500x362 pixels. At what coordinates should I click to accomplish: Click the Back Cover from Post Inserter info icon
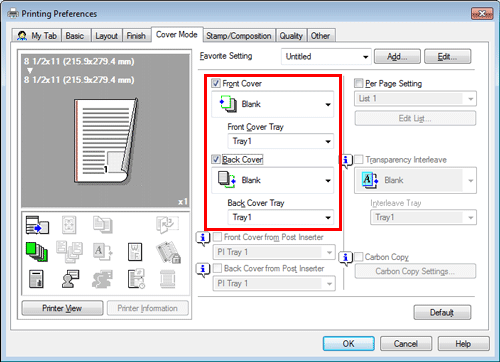(x=203, y=269)
